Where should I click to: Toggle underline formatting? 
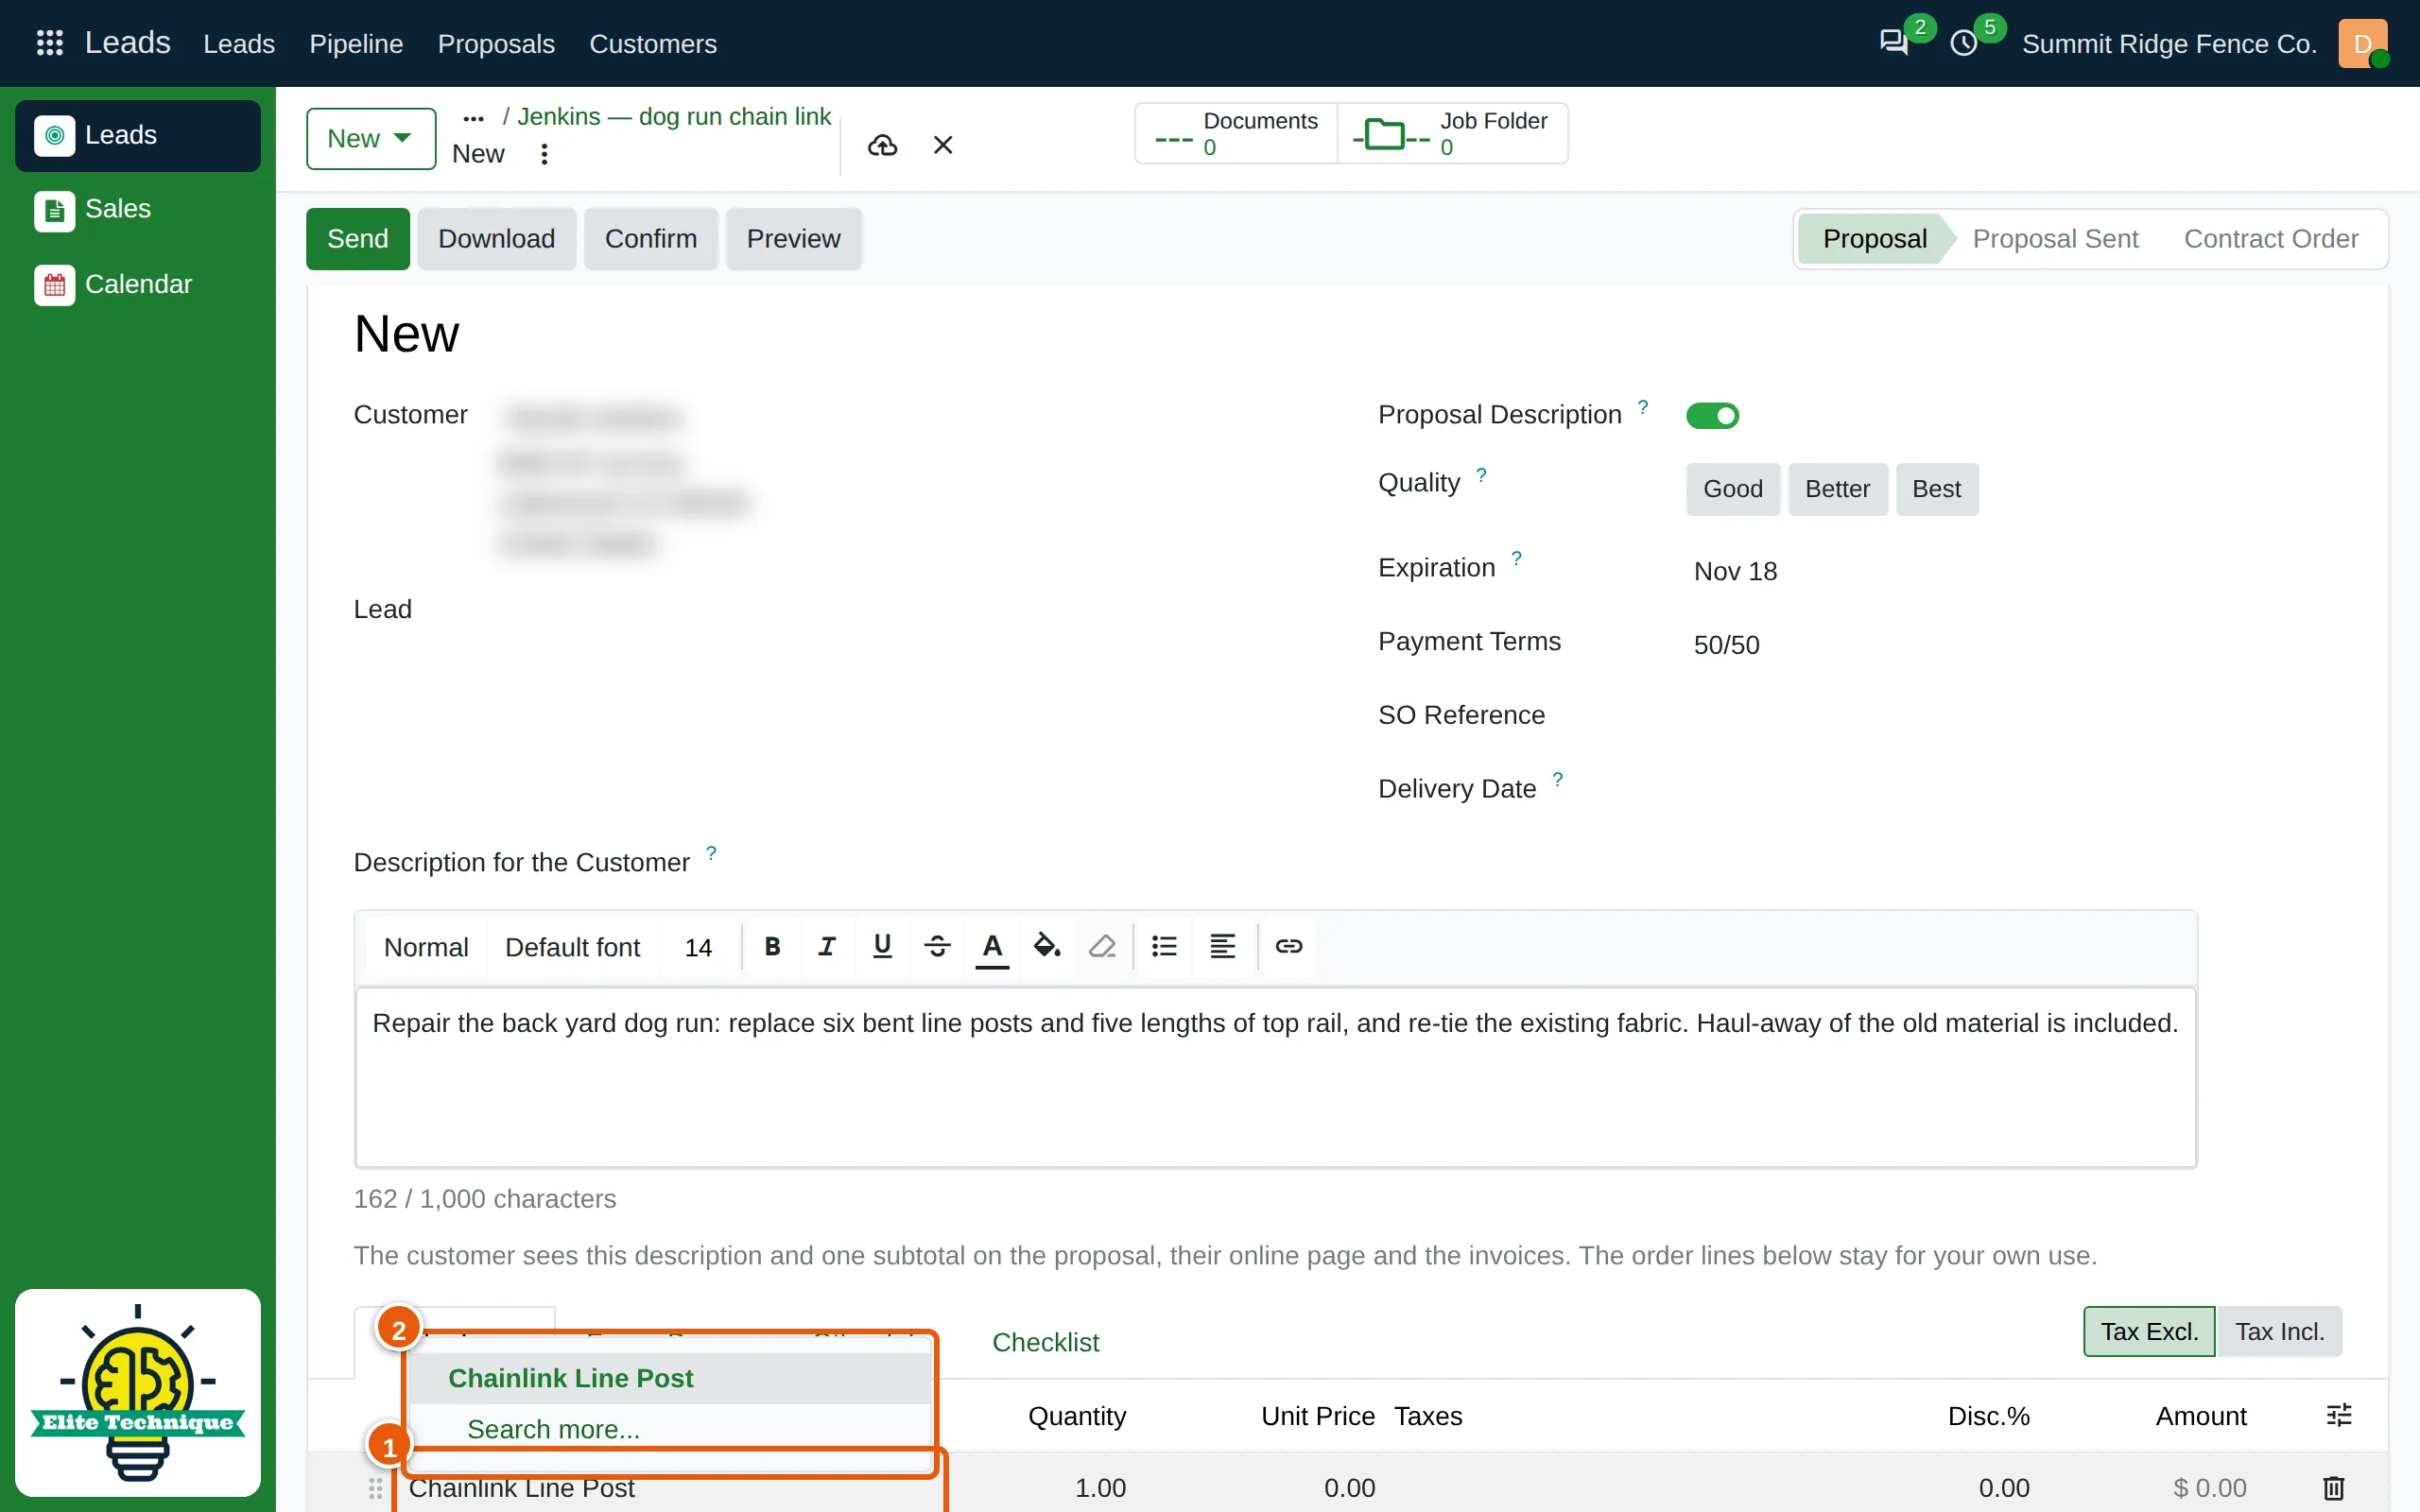point(882,946)
